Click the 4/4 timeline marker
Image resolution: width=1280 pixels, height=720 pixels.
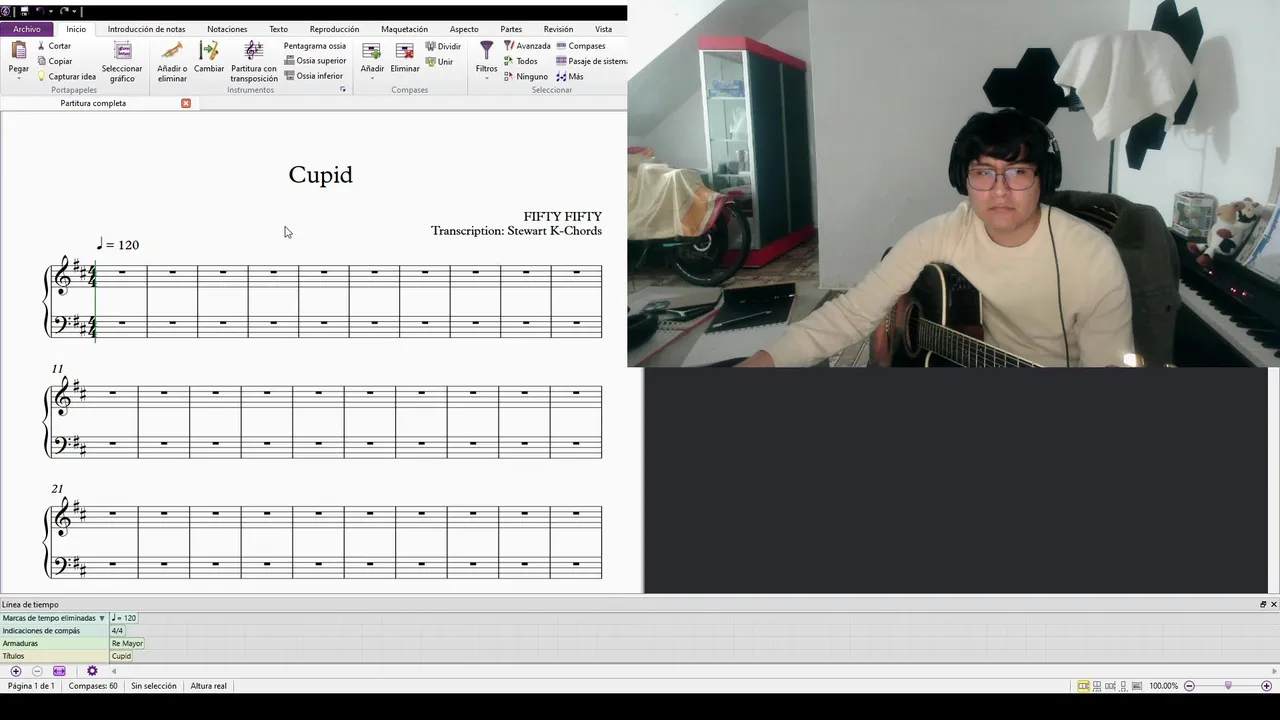[x=117, y=631]
